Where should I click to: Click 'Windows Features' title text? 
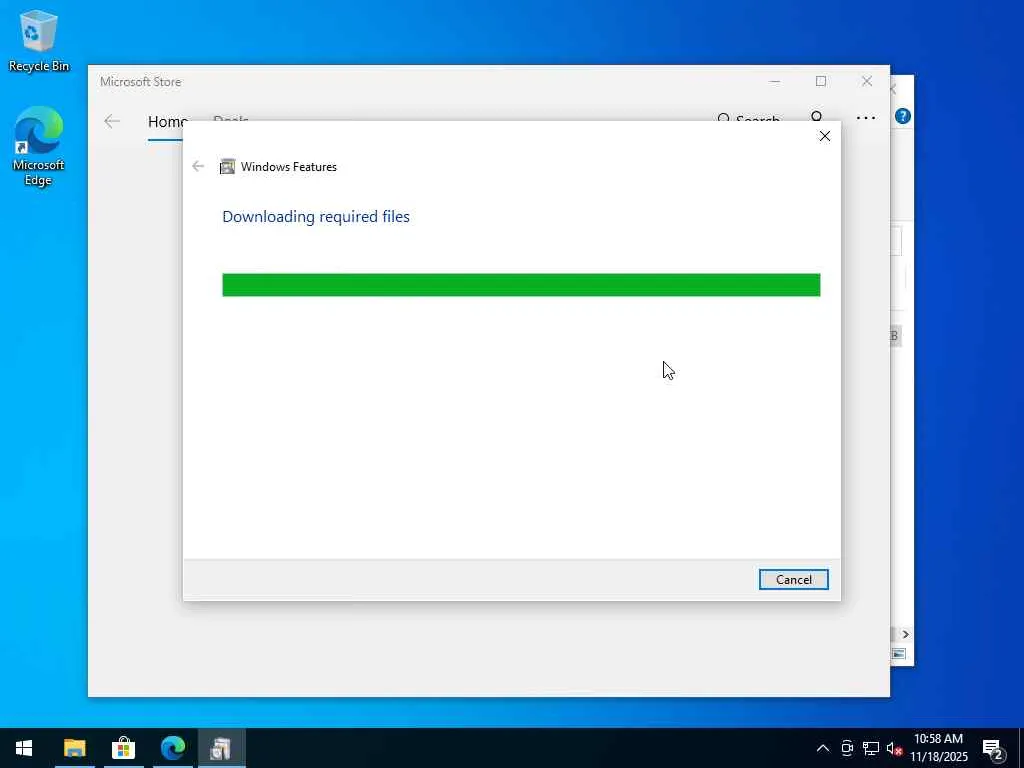pyautogui.click(x=289, y=167)
